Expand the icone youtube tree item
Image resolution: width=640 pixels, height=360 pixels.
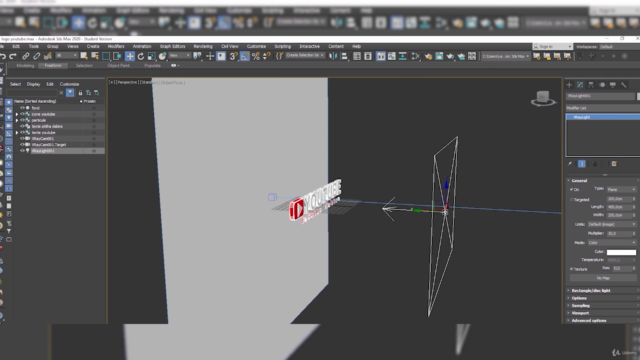tap(17, 114)
